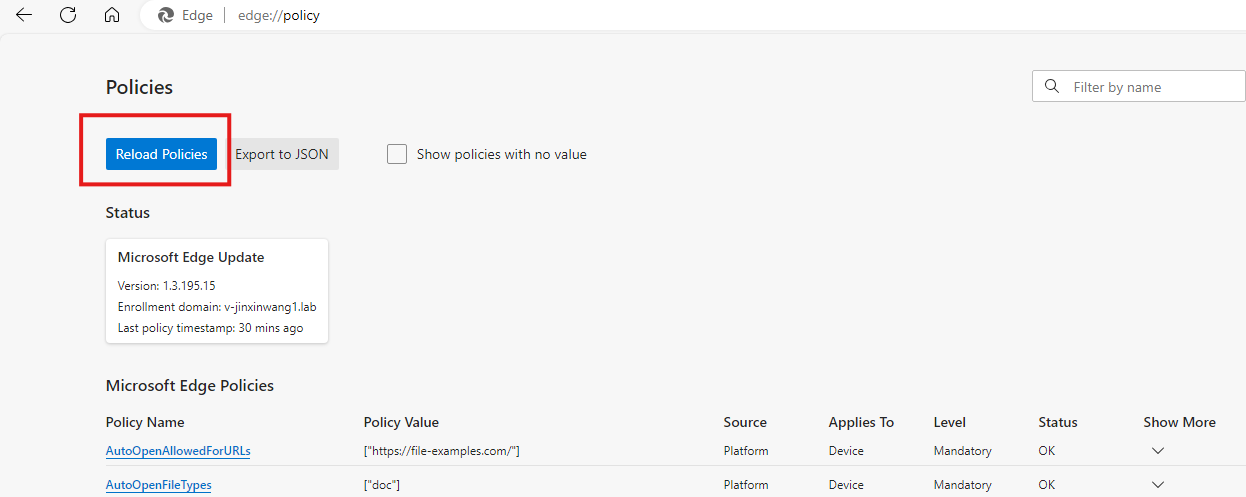Click the Policies page heading

(139, 87)
